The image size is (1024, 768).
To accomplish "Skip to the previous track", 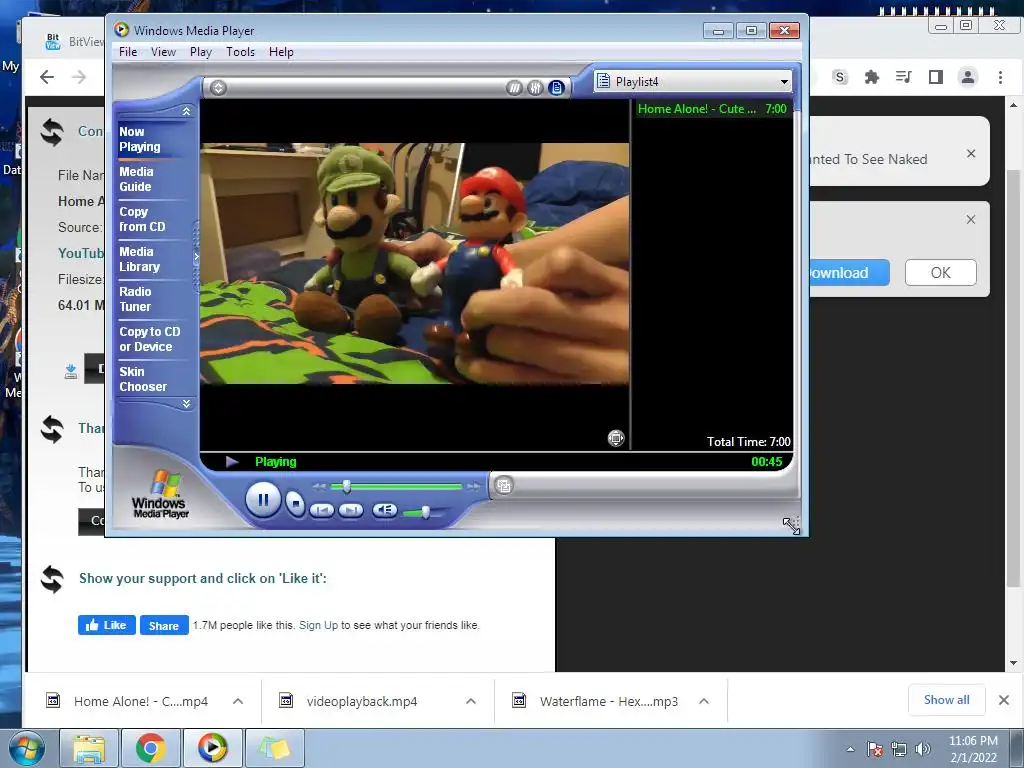I will 321,510.
